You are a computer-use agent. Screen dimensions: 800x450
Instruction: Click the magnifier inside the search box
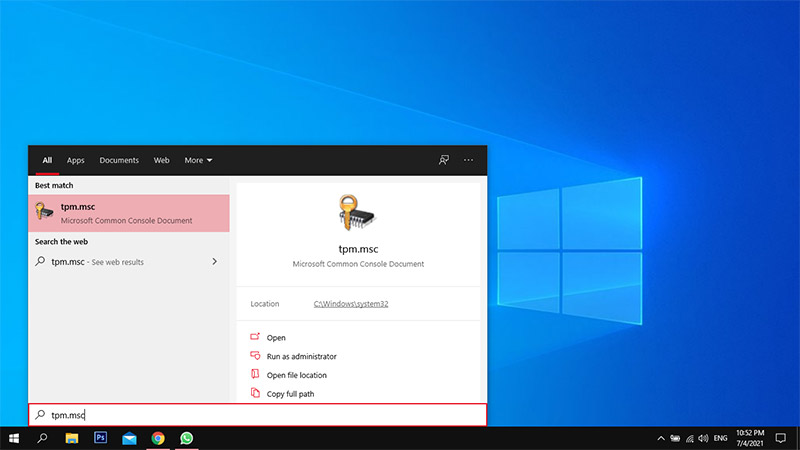[x=40, y=414]
